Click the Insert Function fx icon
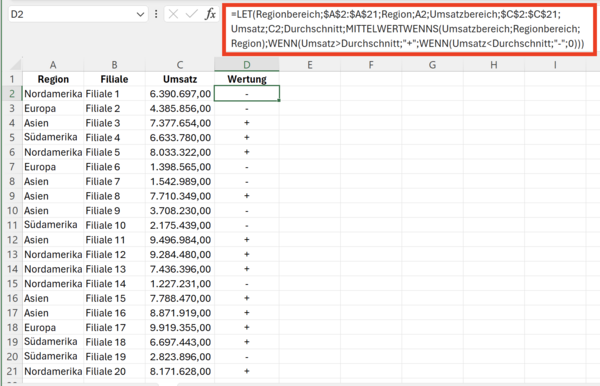This screenshot has width=600, height=386. click(210, 15)
